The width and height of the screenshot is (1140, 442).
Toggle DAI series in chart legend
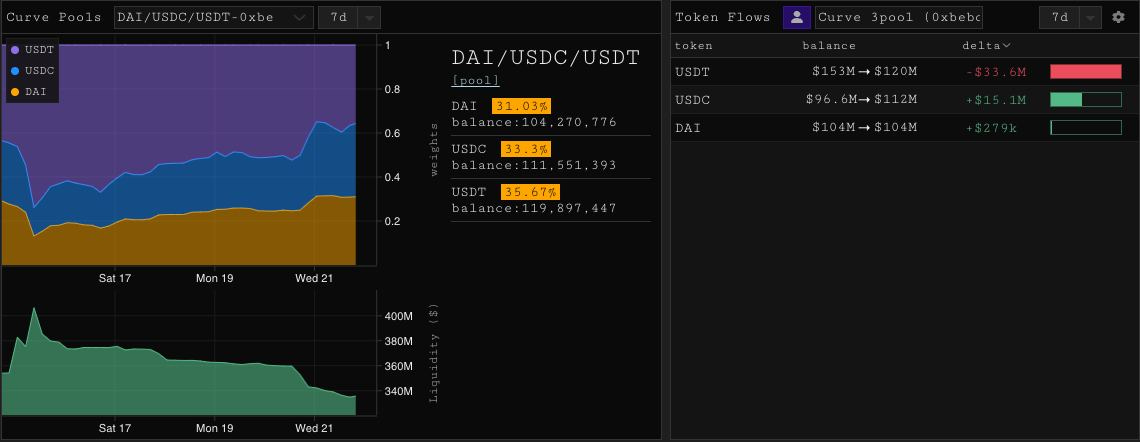(28, 92)
